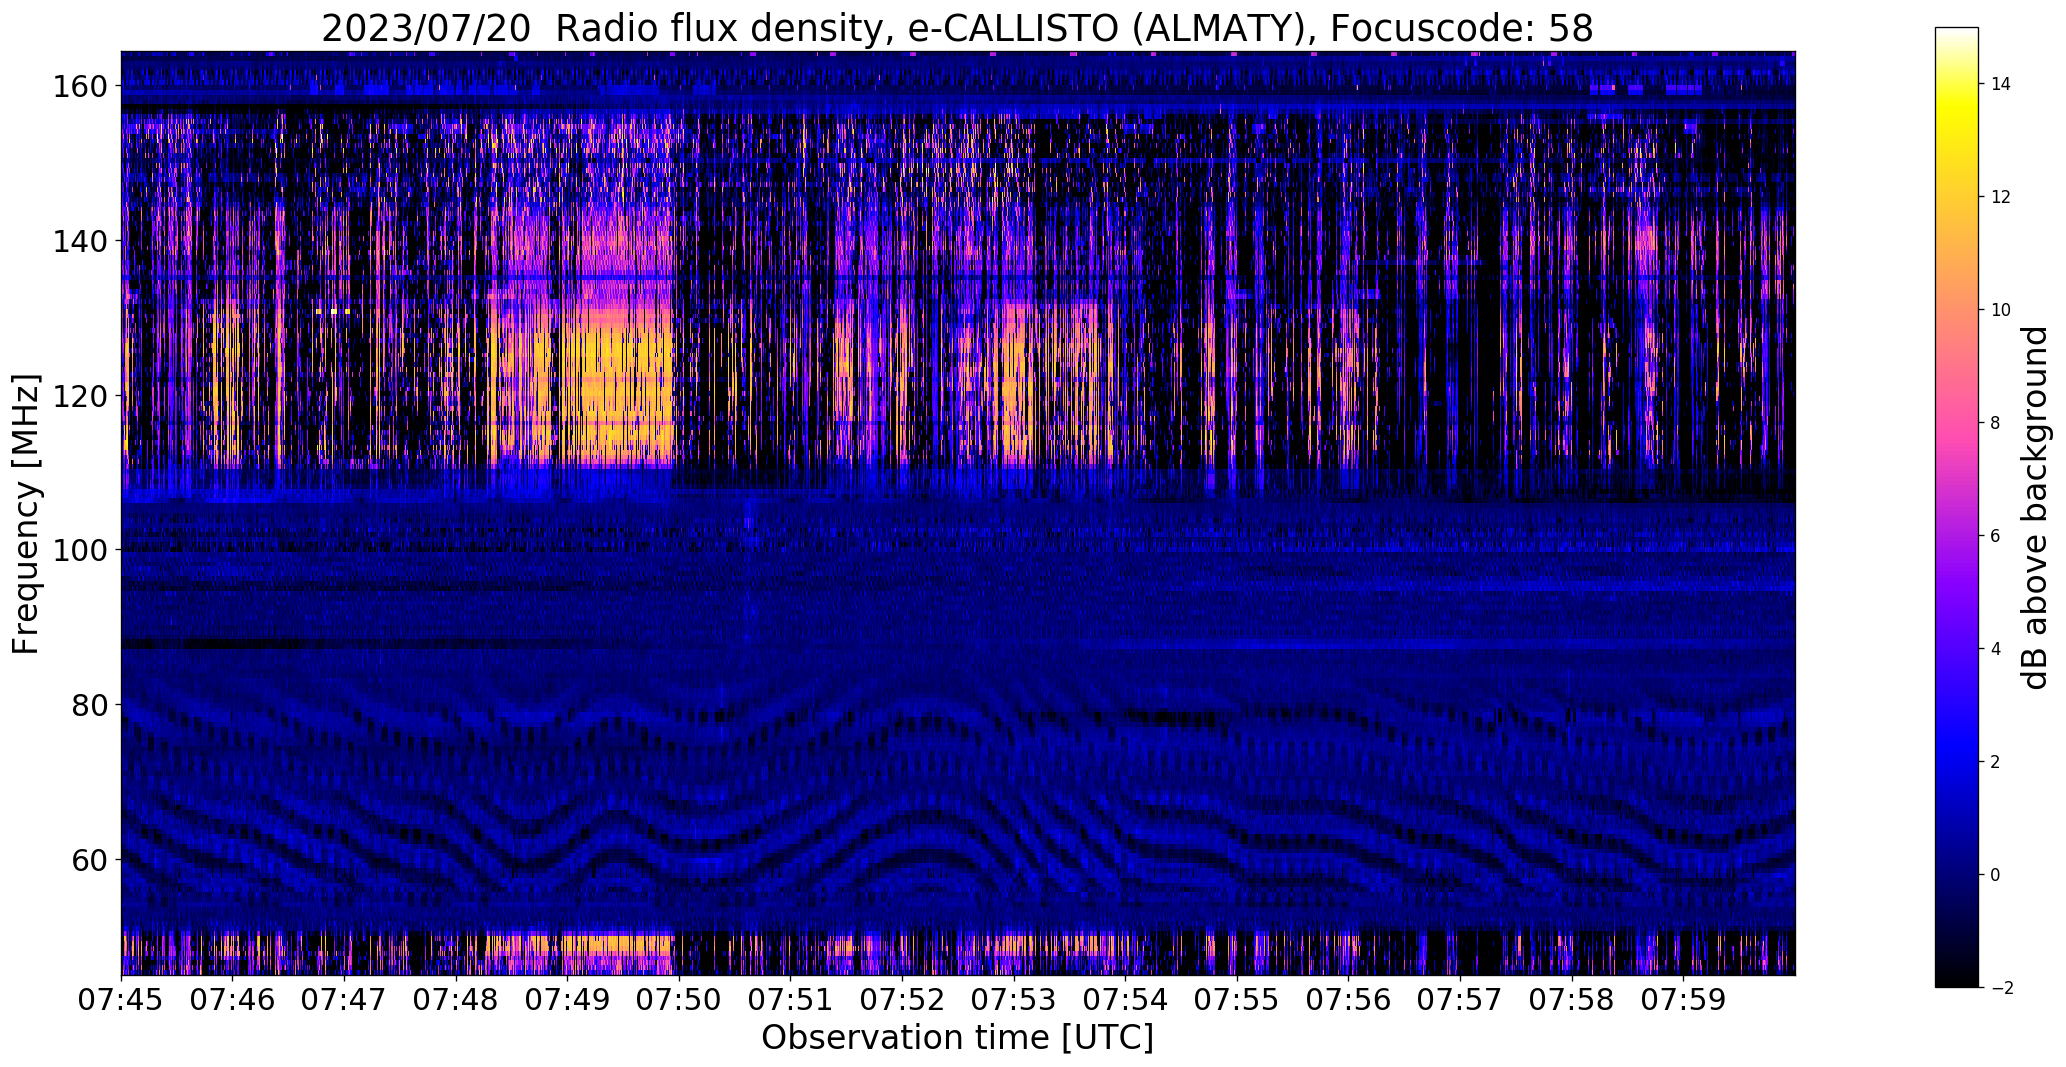Click the 07:59 time tick label
2066x1067 pixels.
[1683, 998]
